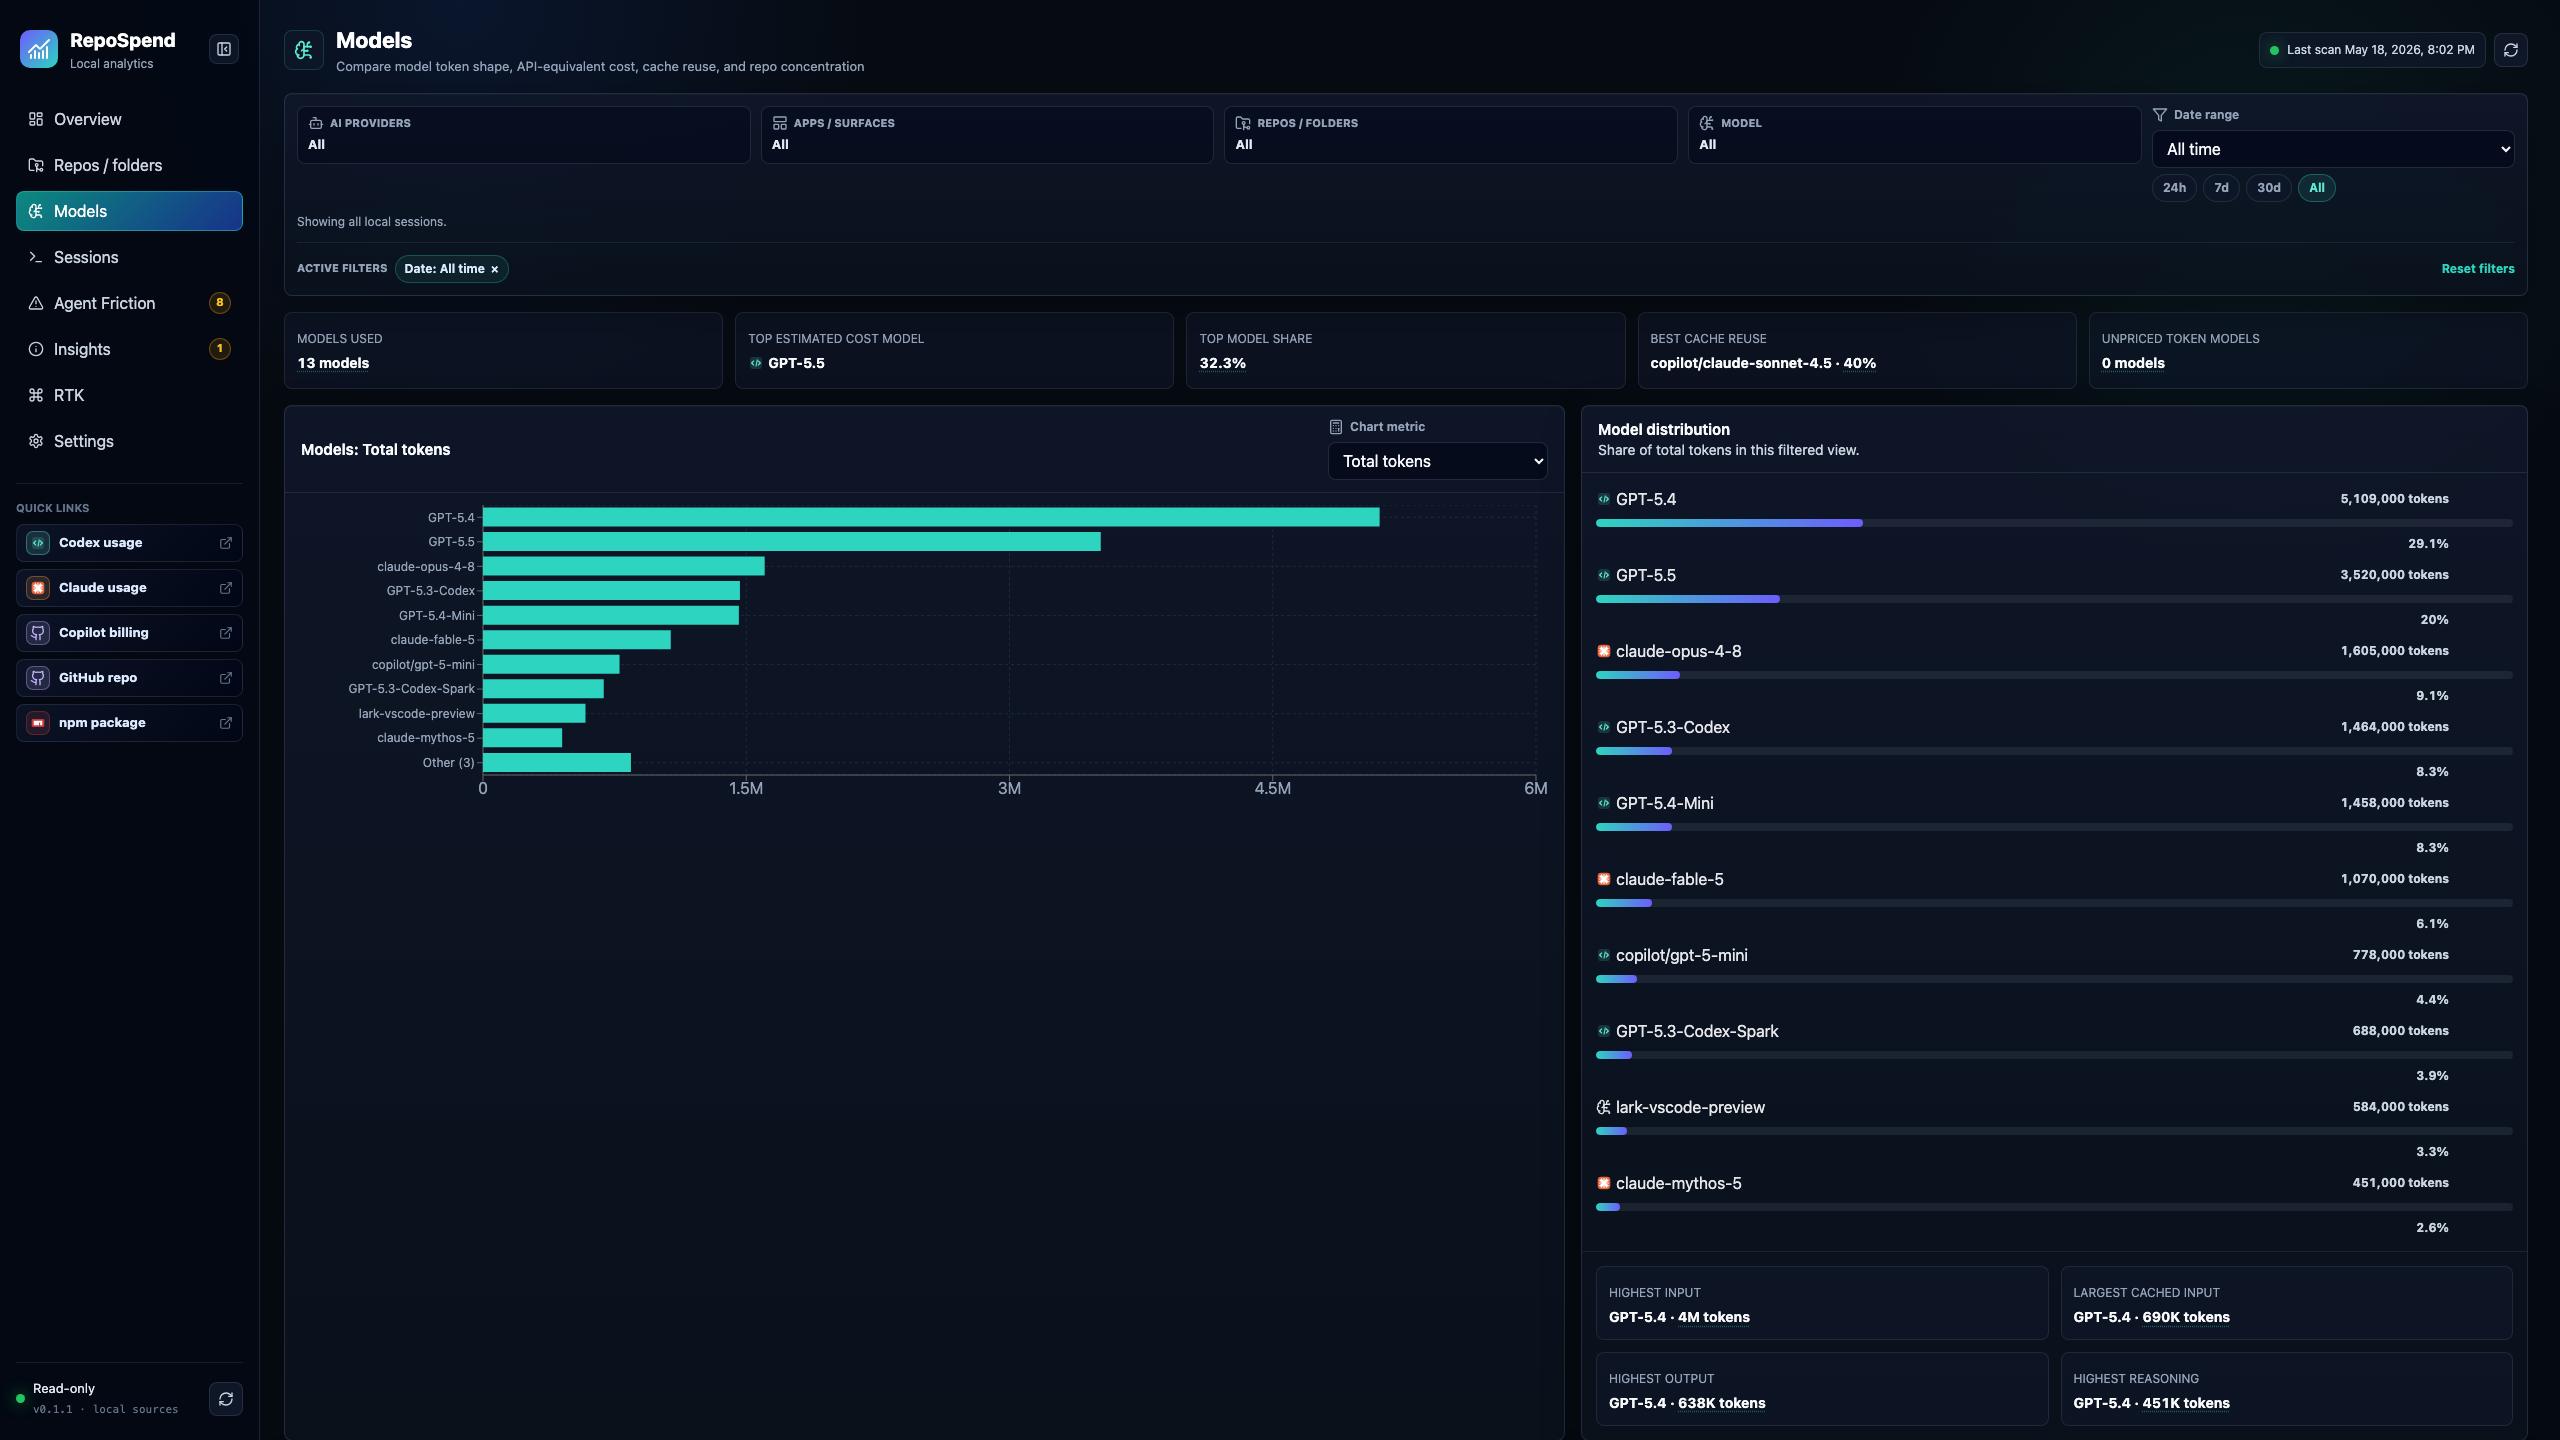
Task: Open GitHub repo external link icon
Action: 226,678
